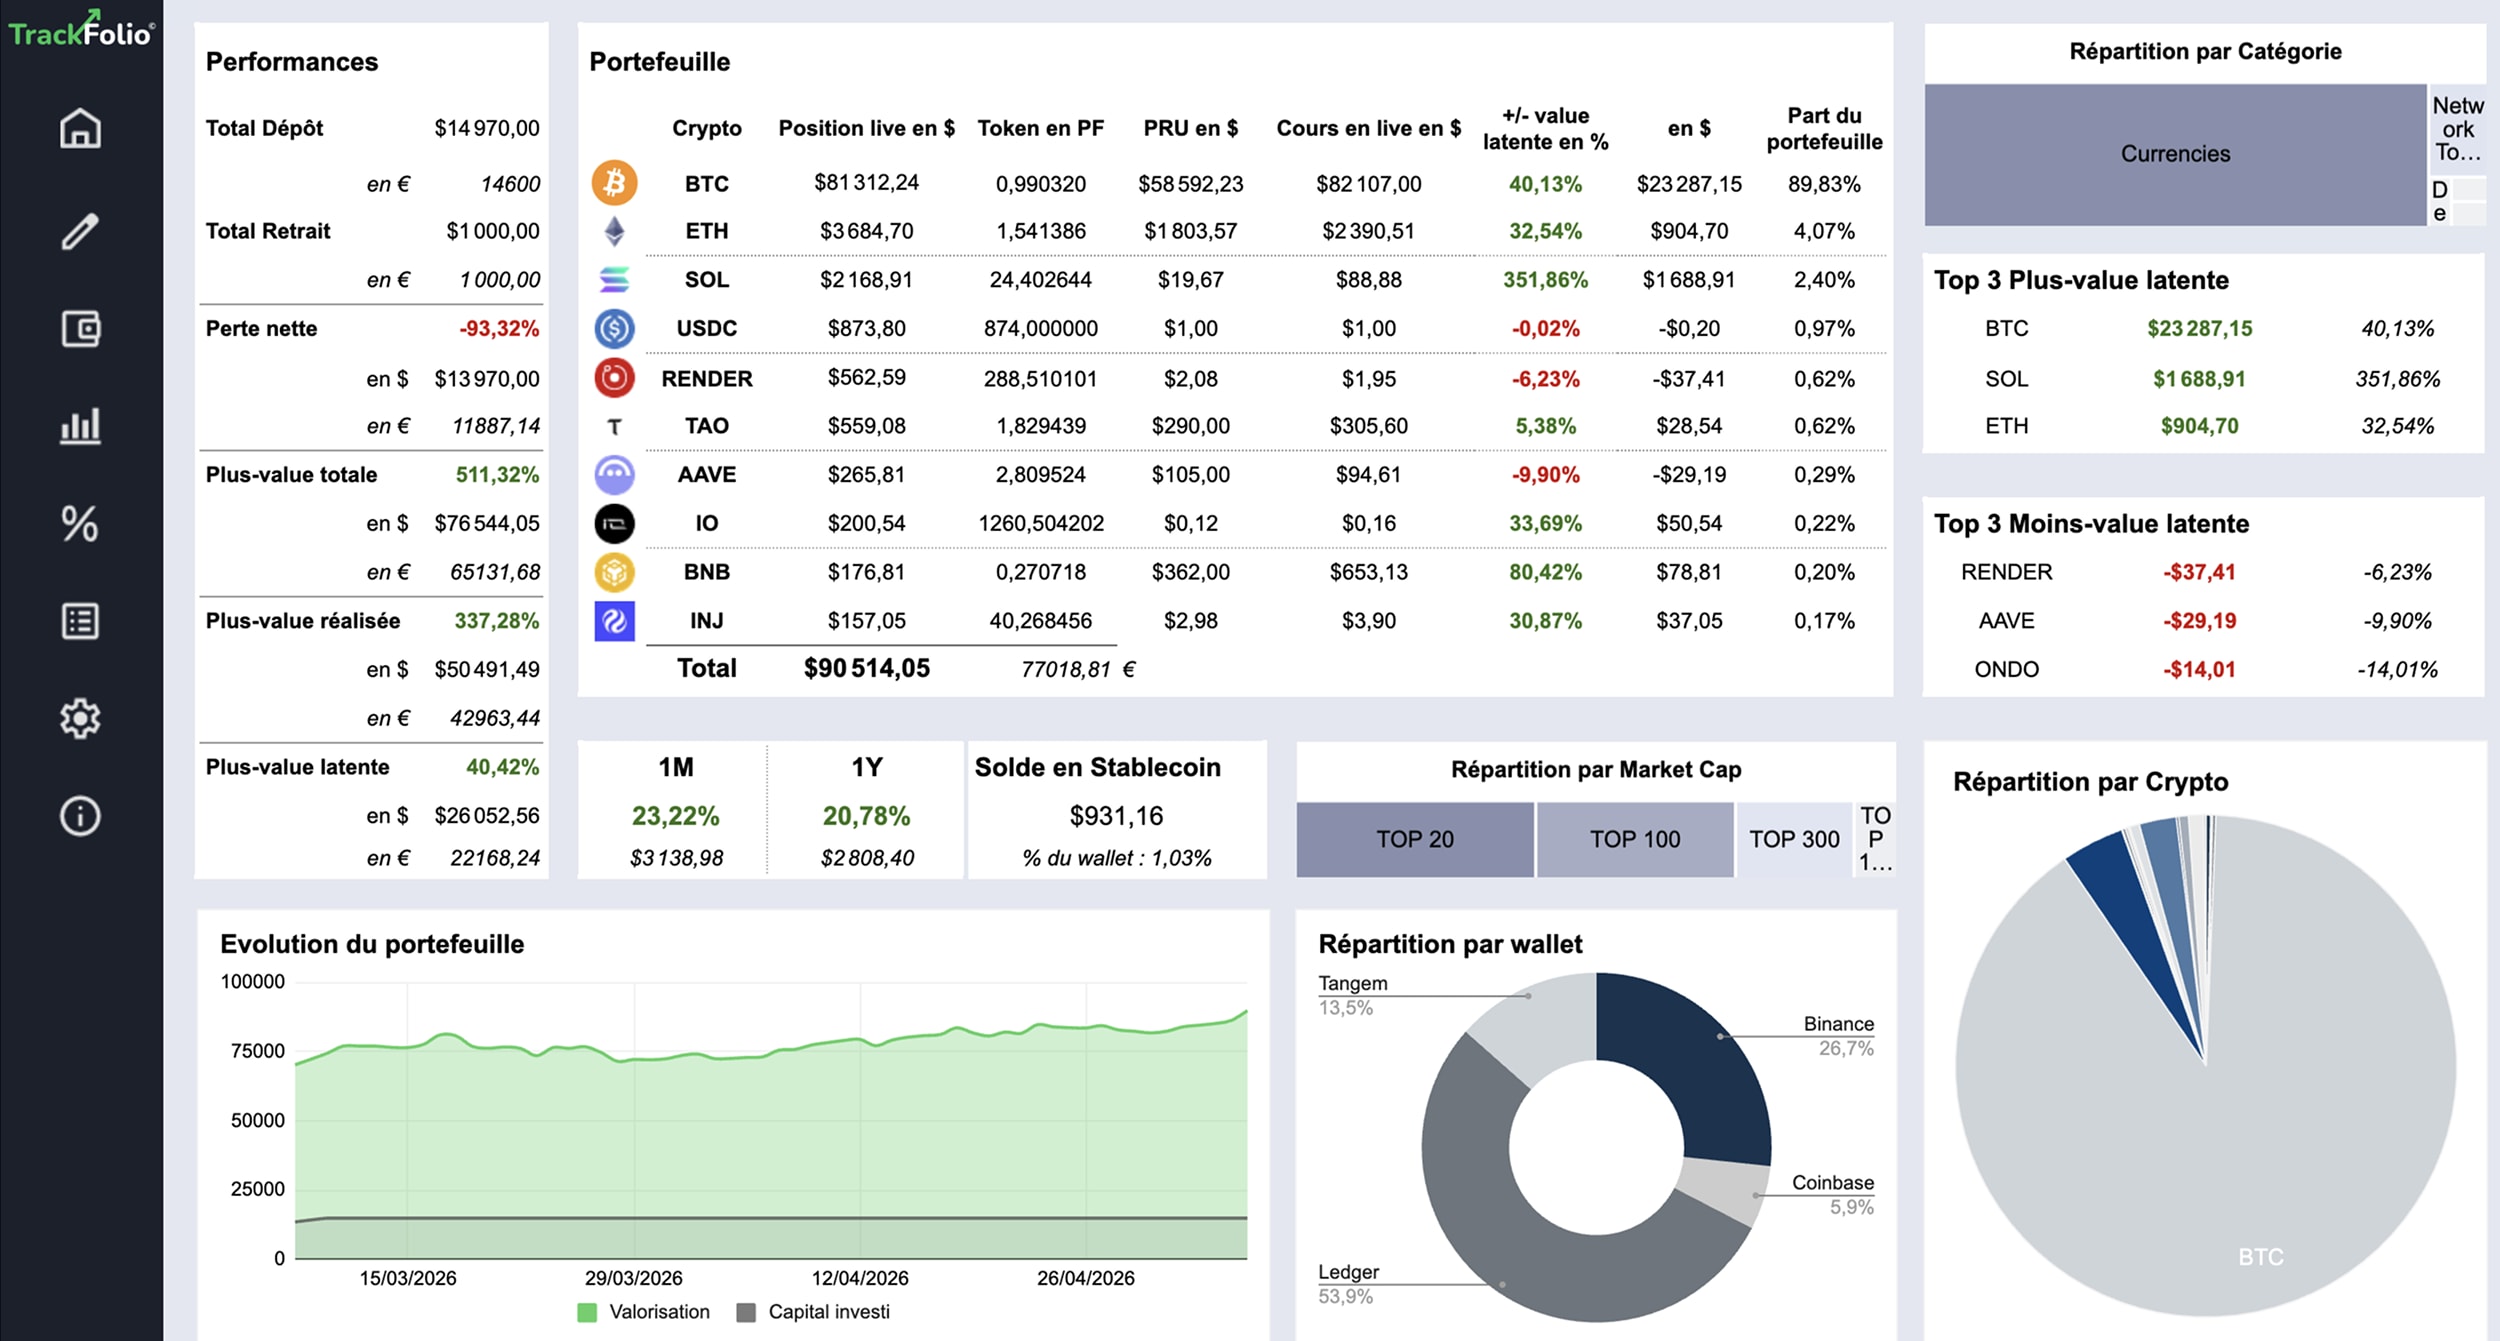Screen dimensions: 2500x1341
Task: Click the 1Y performance 20,78%
Action: click(x=866, y=816)
